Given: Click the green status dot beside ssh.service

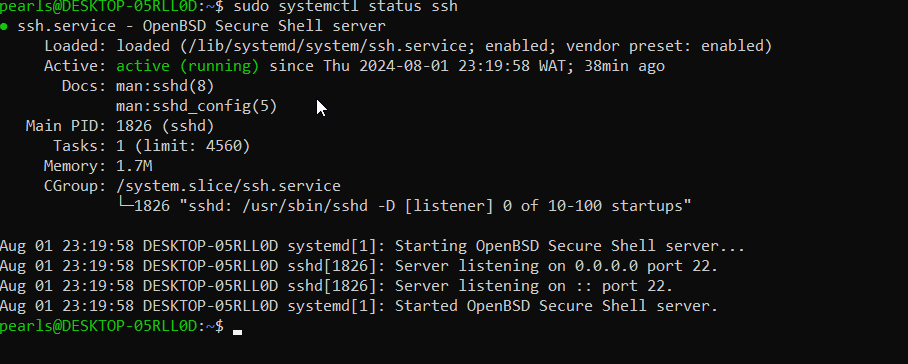Looking at the screenshot, I should [4, 27].
